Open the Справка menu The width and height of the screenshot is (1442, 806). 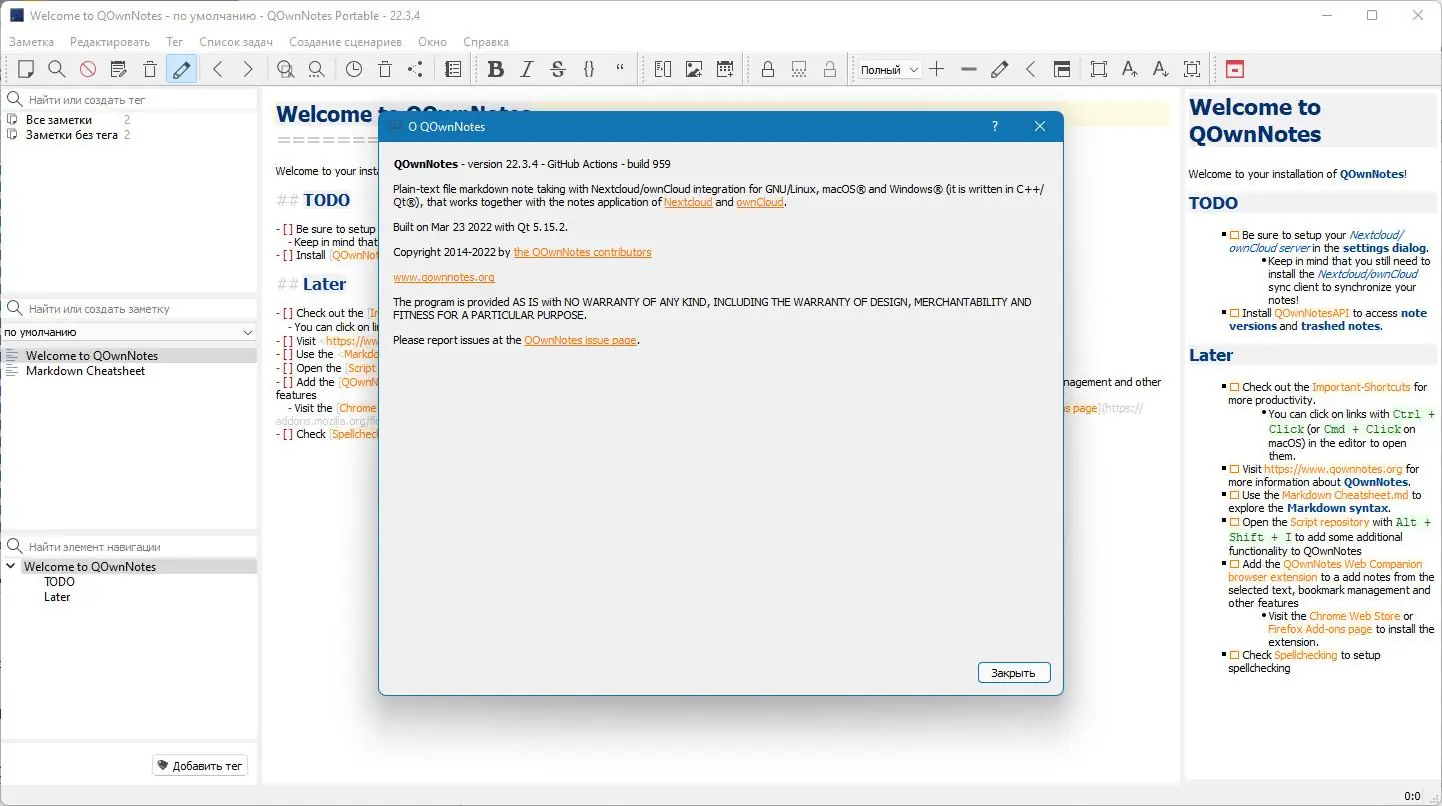click(x=486, y=42)
